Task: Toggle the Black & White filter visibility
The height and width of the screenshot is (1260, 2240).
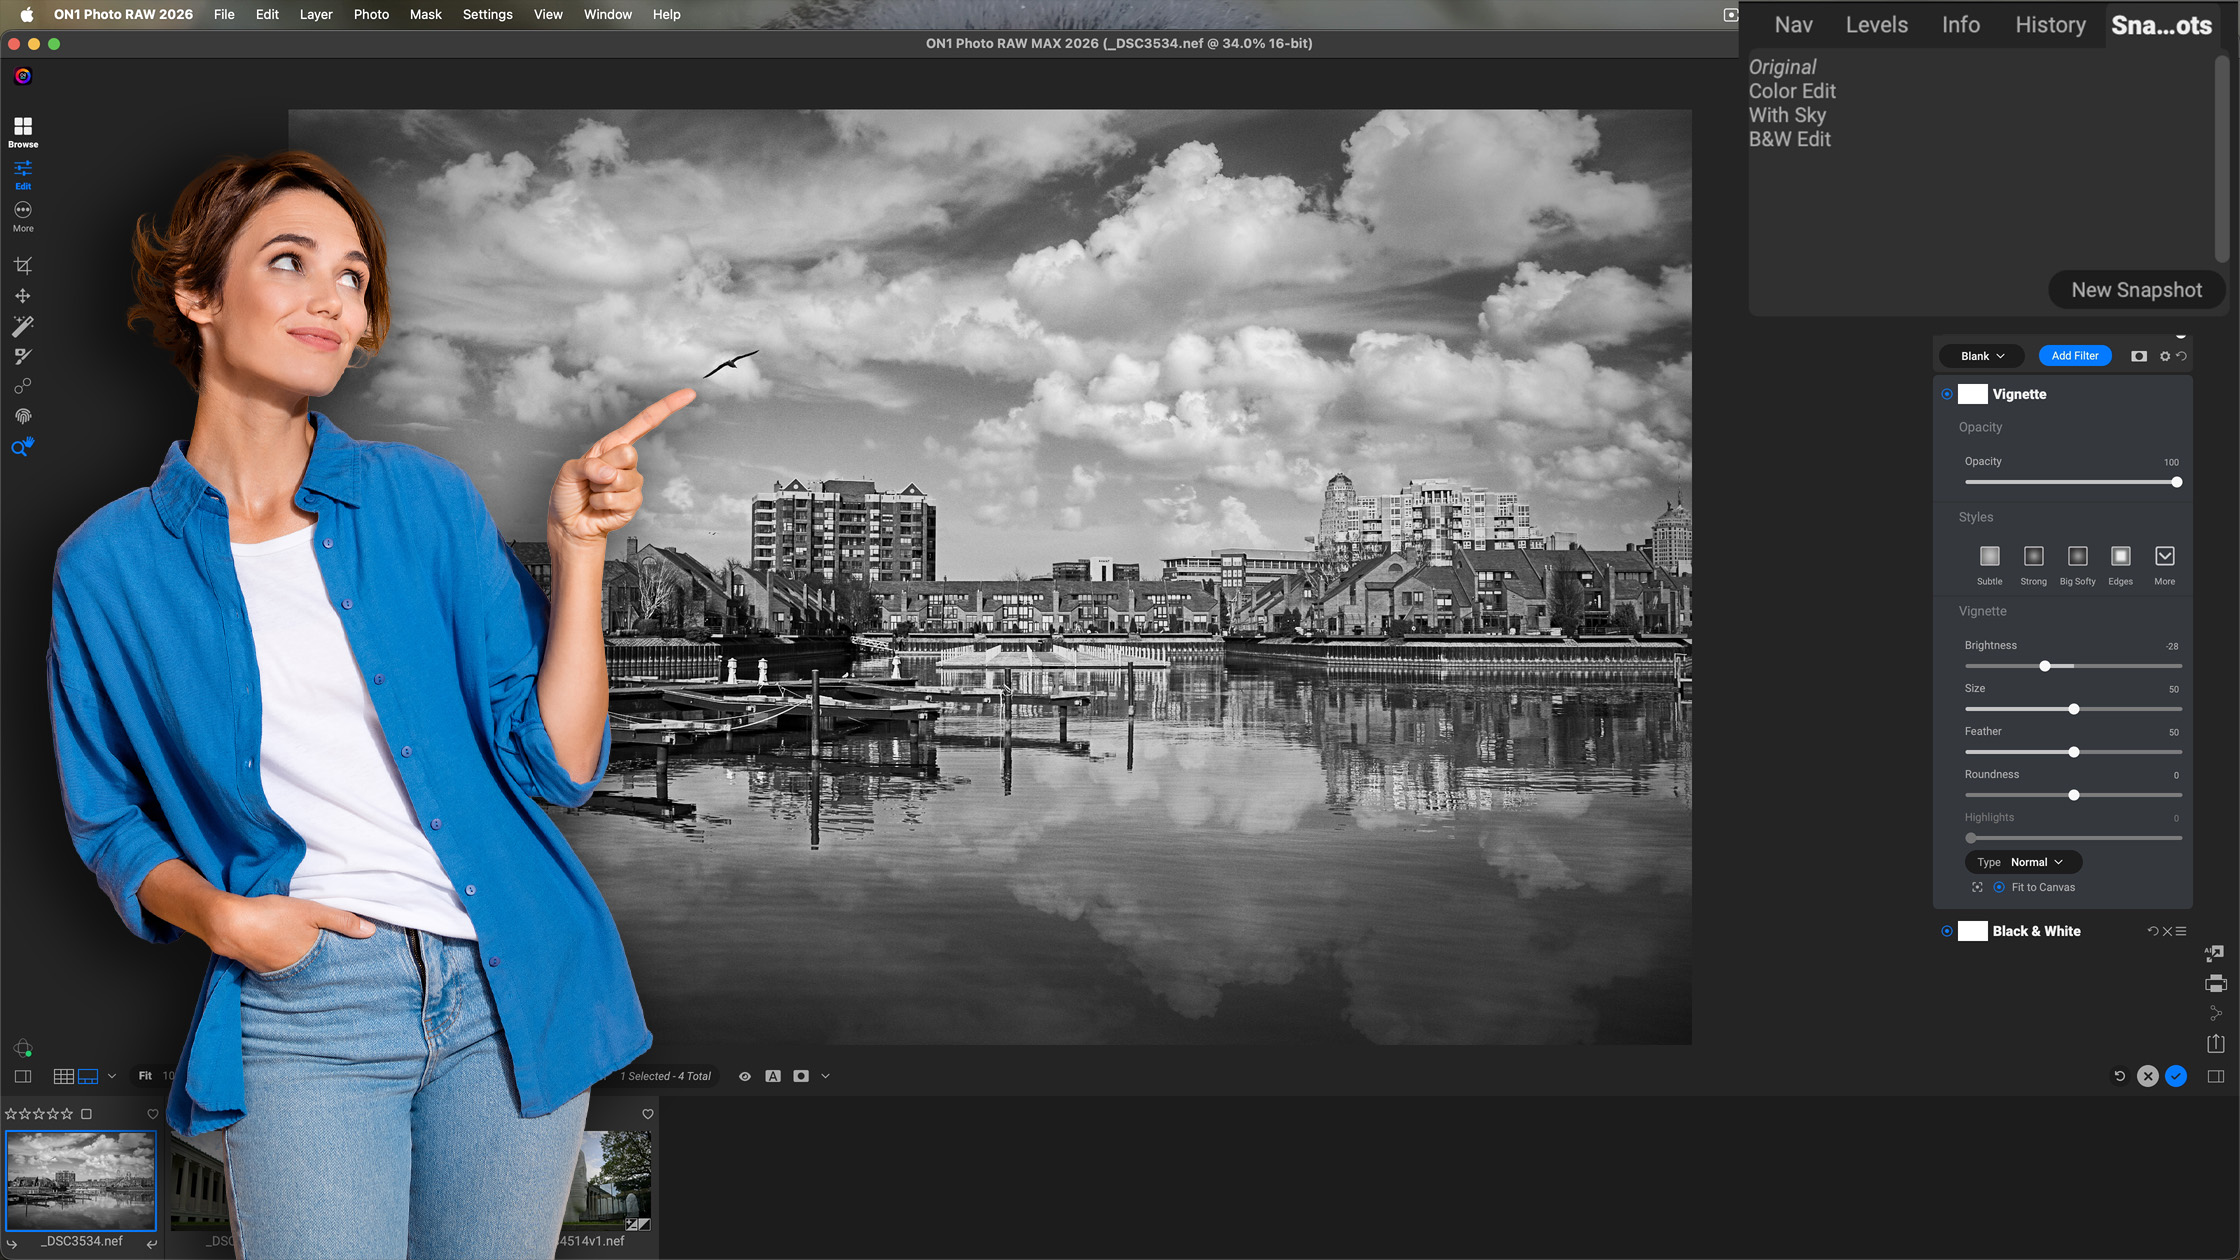Action: coord(1946,931)
